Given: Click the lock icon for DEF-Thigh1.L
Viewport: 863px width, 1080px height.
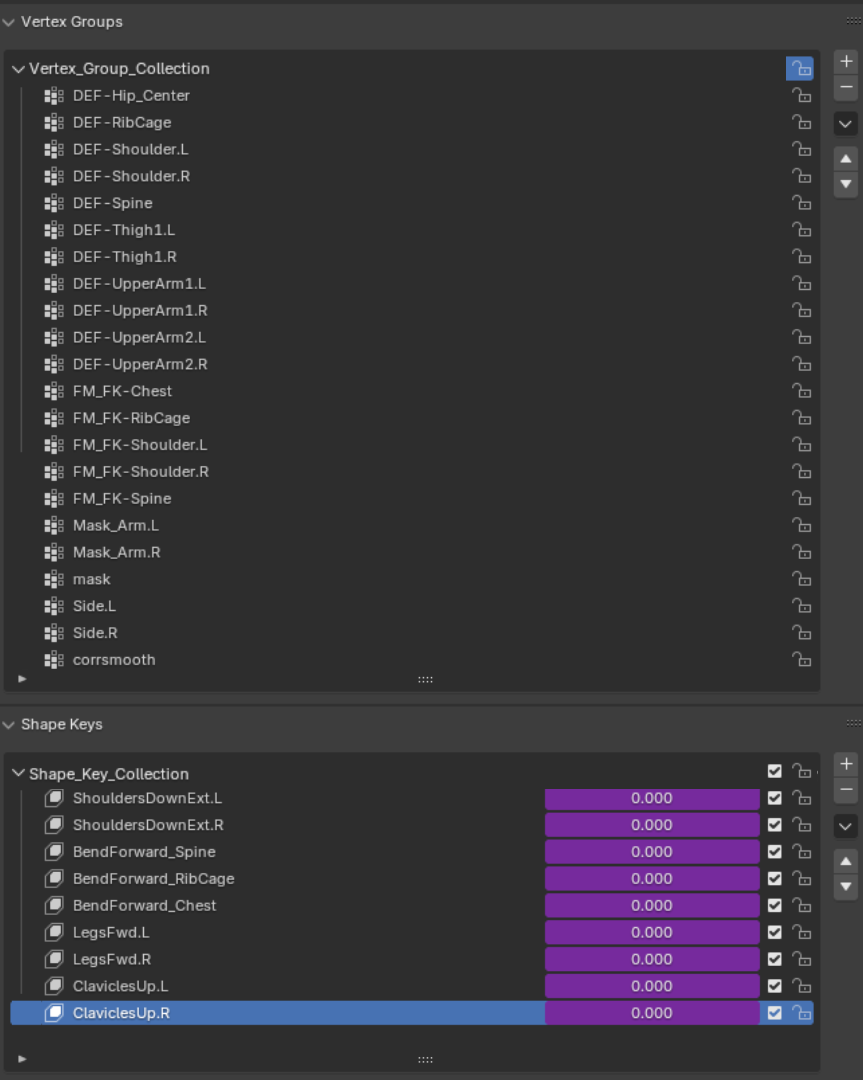Looking at the screenshot, I should click(x=801, y=230).
